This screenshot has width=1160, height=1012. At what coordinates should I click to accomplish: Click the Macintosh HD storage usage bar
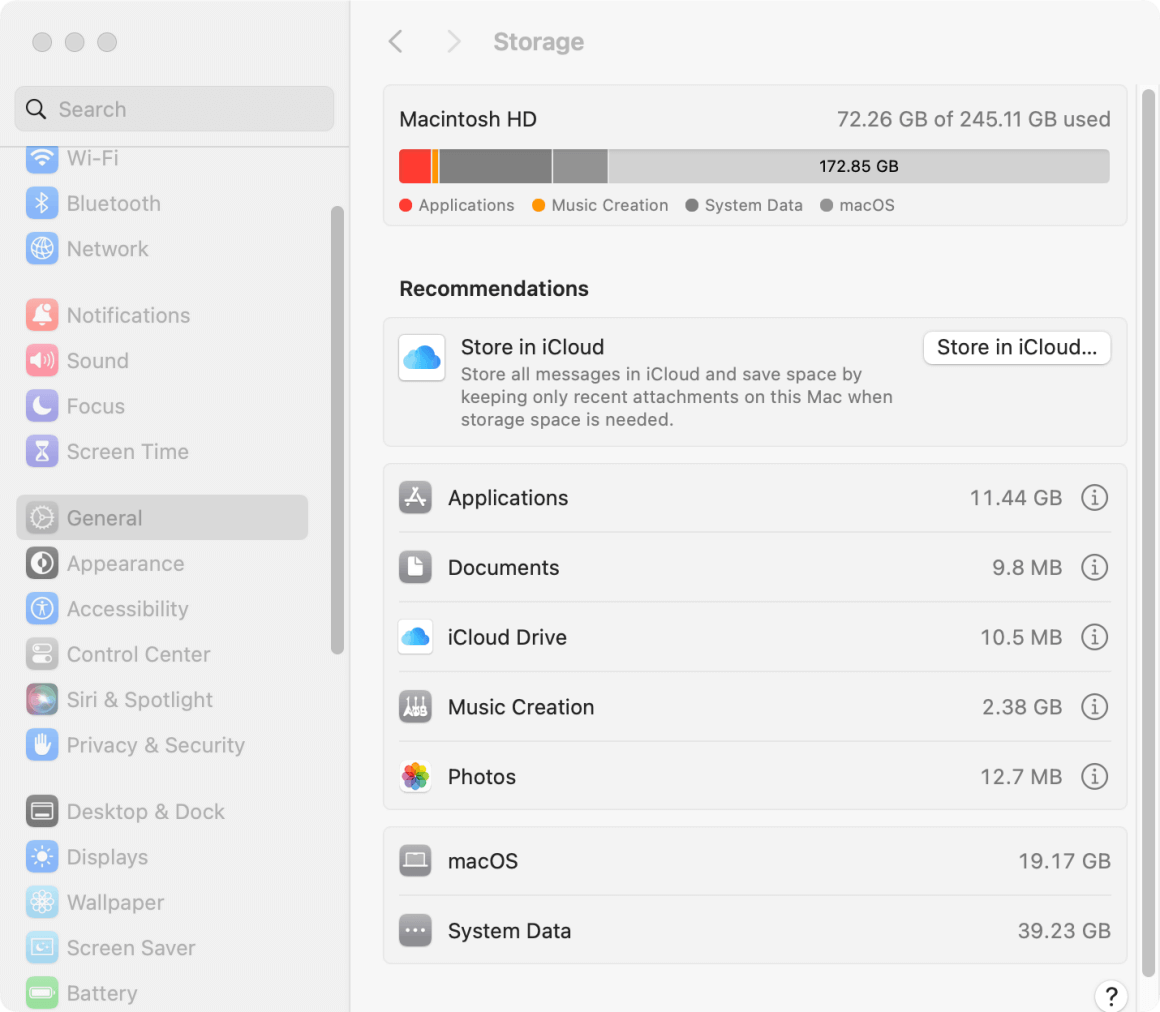pos(755,166)
